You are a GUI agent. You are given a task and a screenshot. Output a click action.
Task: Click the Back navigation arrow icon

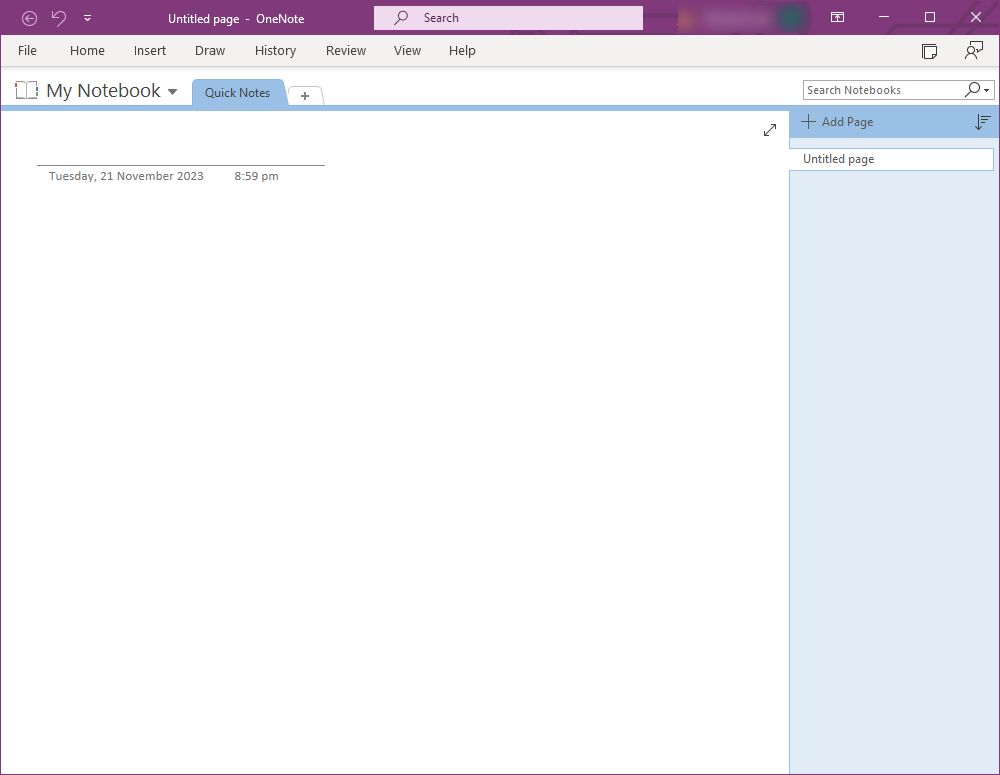[x=29, y=18]
